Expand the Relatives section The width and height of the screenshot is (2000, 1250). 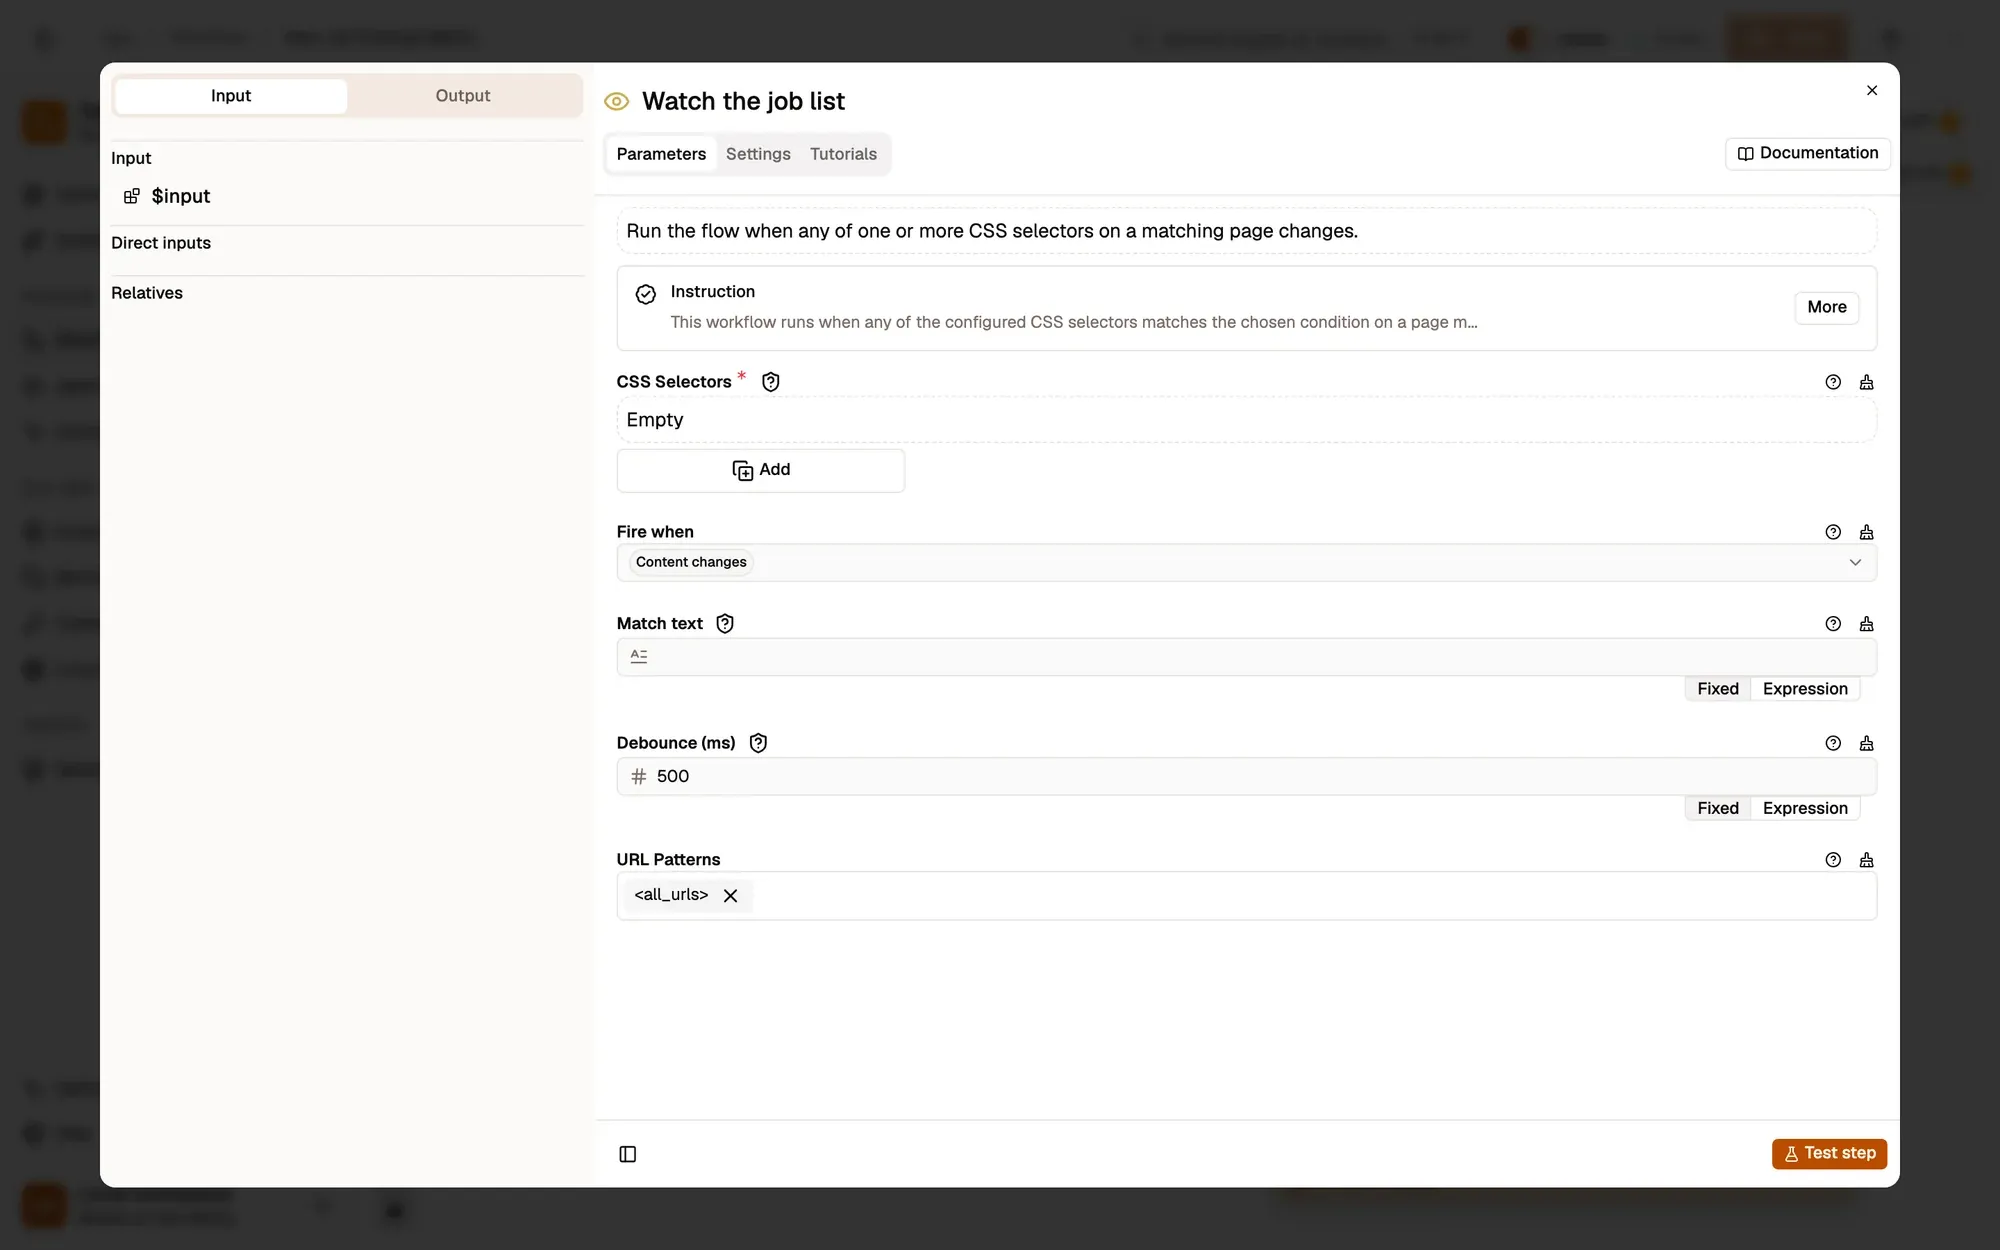[147, 293]
